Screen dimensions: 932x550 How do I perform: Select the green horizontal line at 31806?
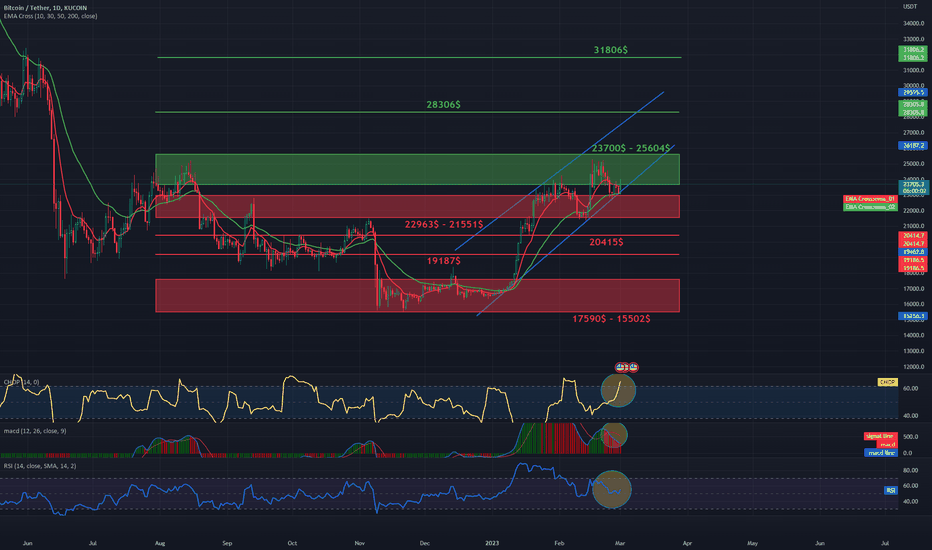[x=419, y=58]
